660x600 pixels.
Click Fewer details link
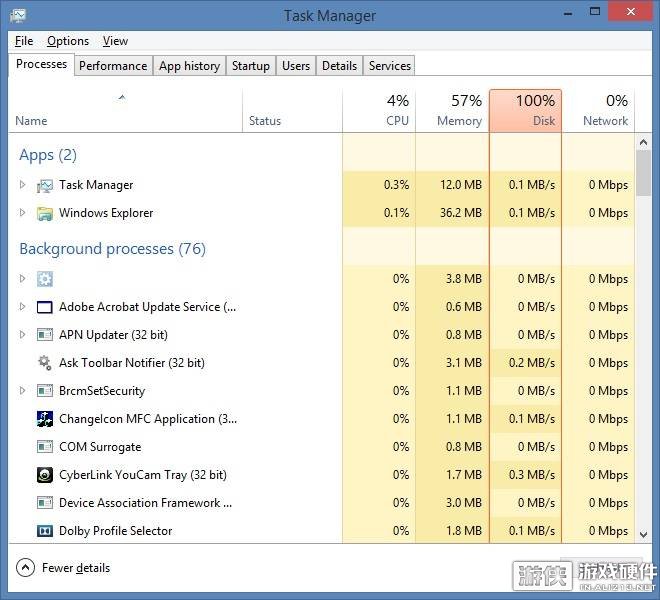[76, 568]
